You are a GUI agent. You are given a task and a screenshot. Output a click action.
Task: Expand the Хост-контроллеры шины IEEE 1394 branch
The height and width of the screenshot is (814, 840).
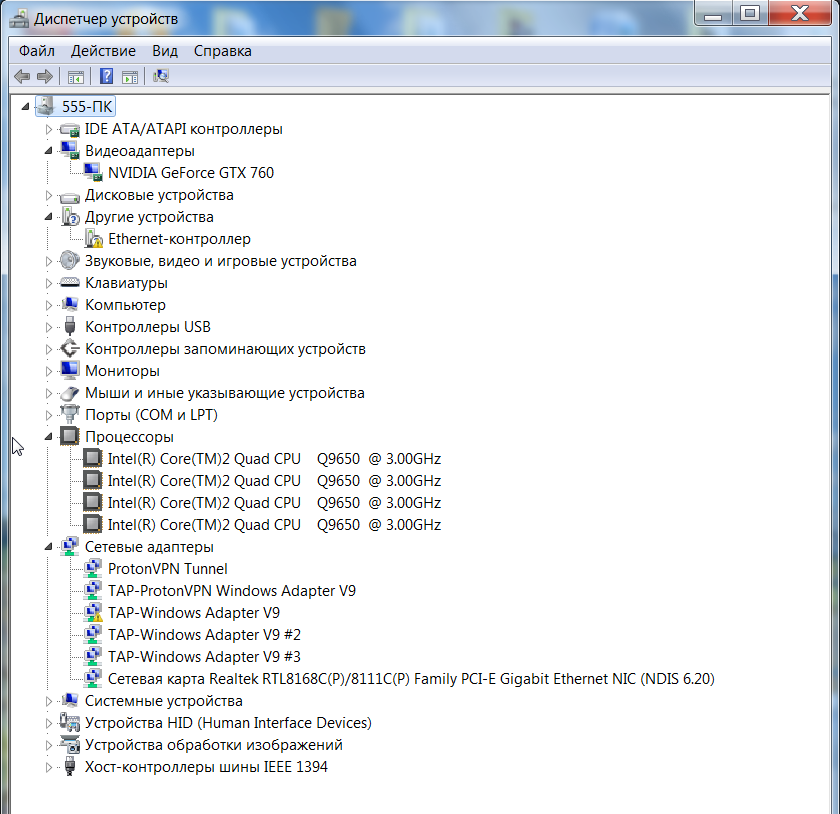pos(48,767)
